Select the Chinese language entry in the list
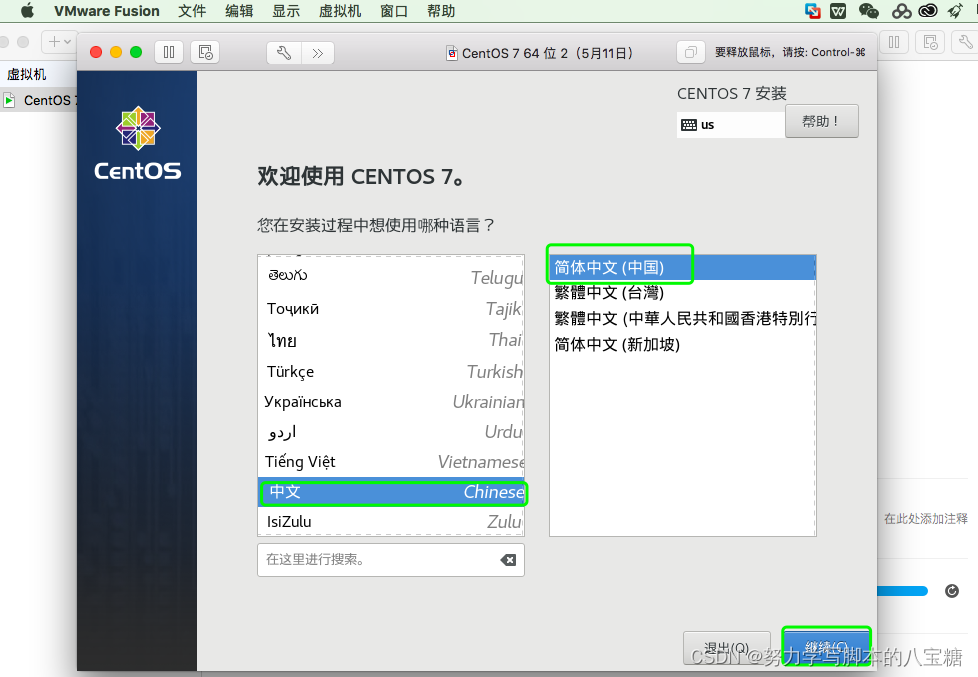Viewport: 978px width, 677px height. coord(390,491)
